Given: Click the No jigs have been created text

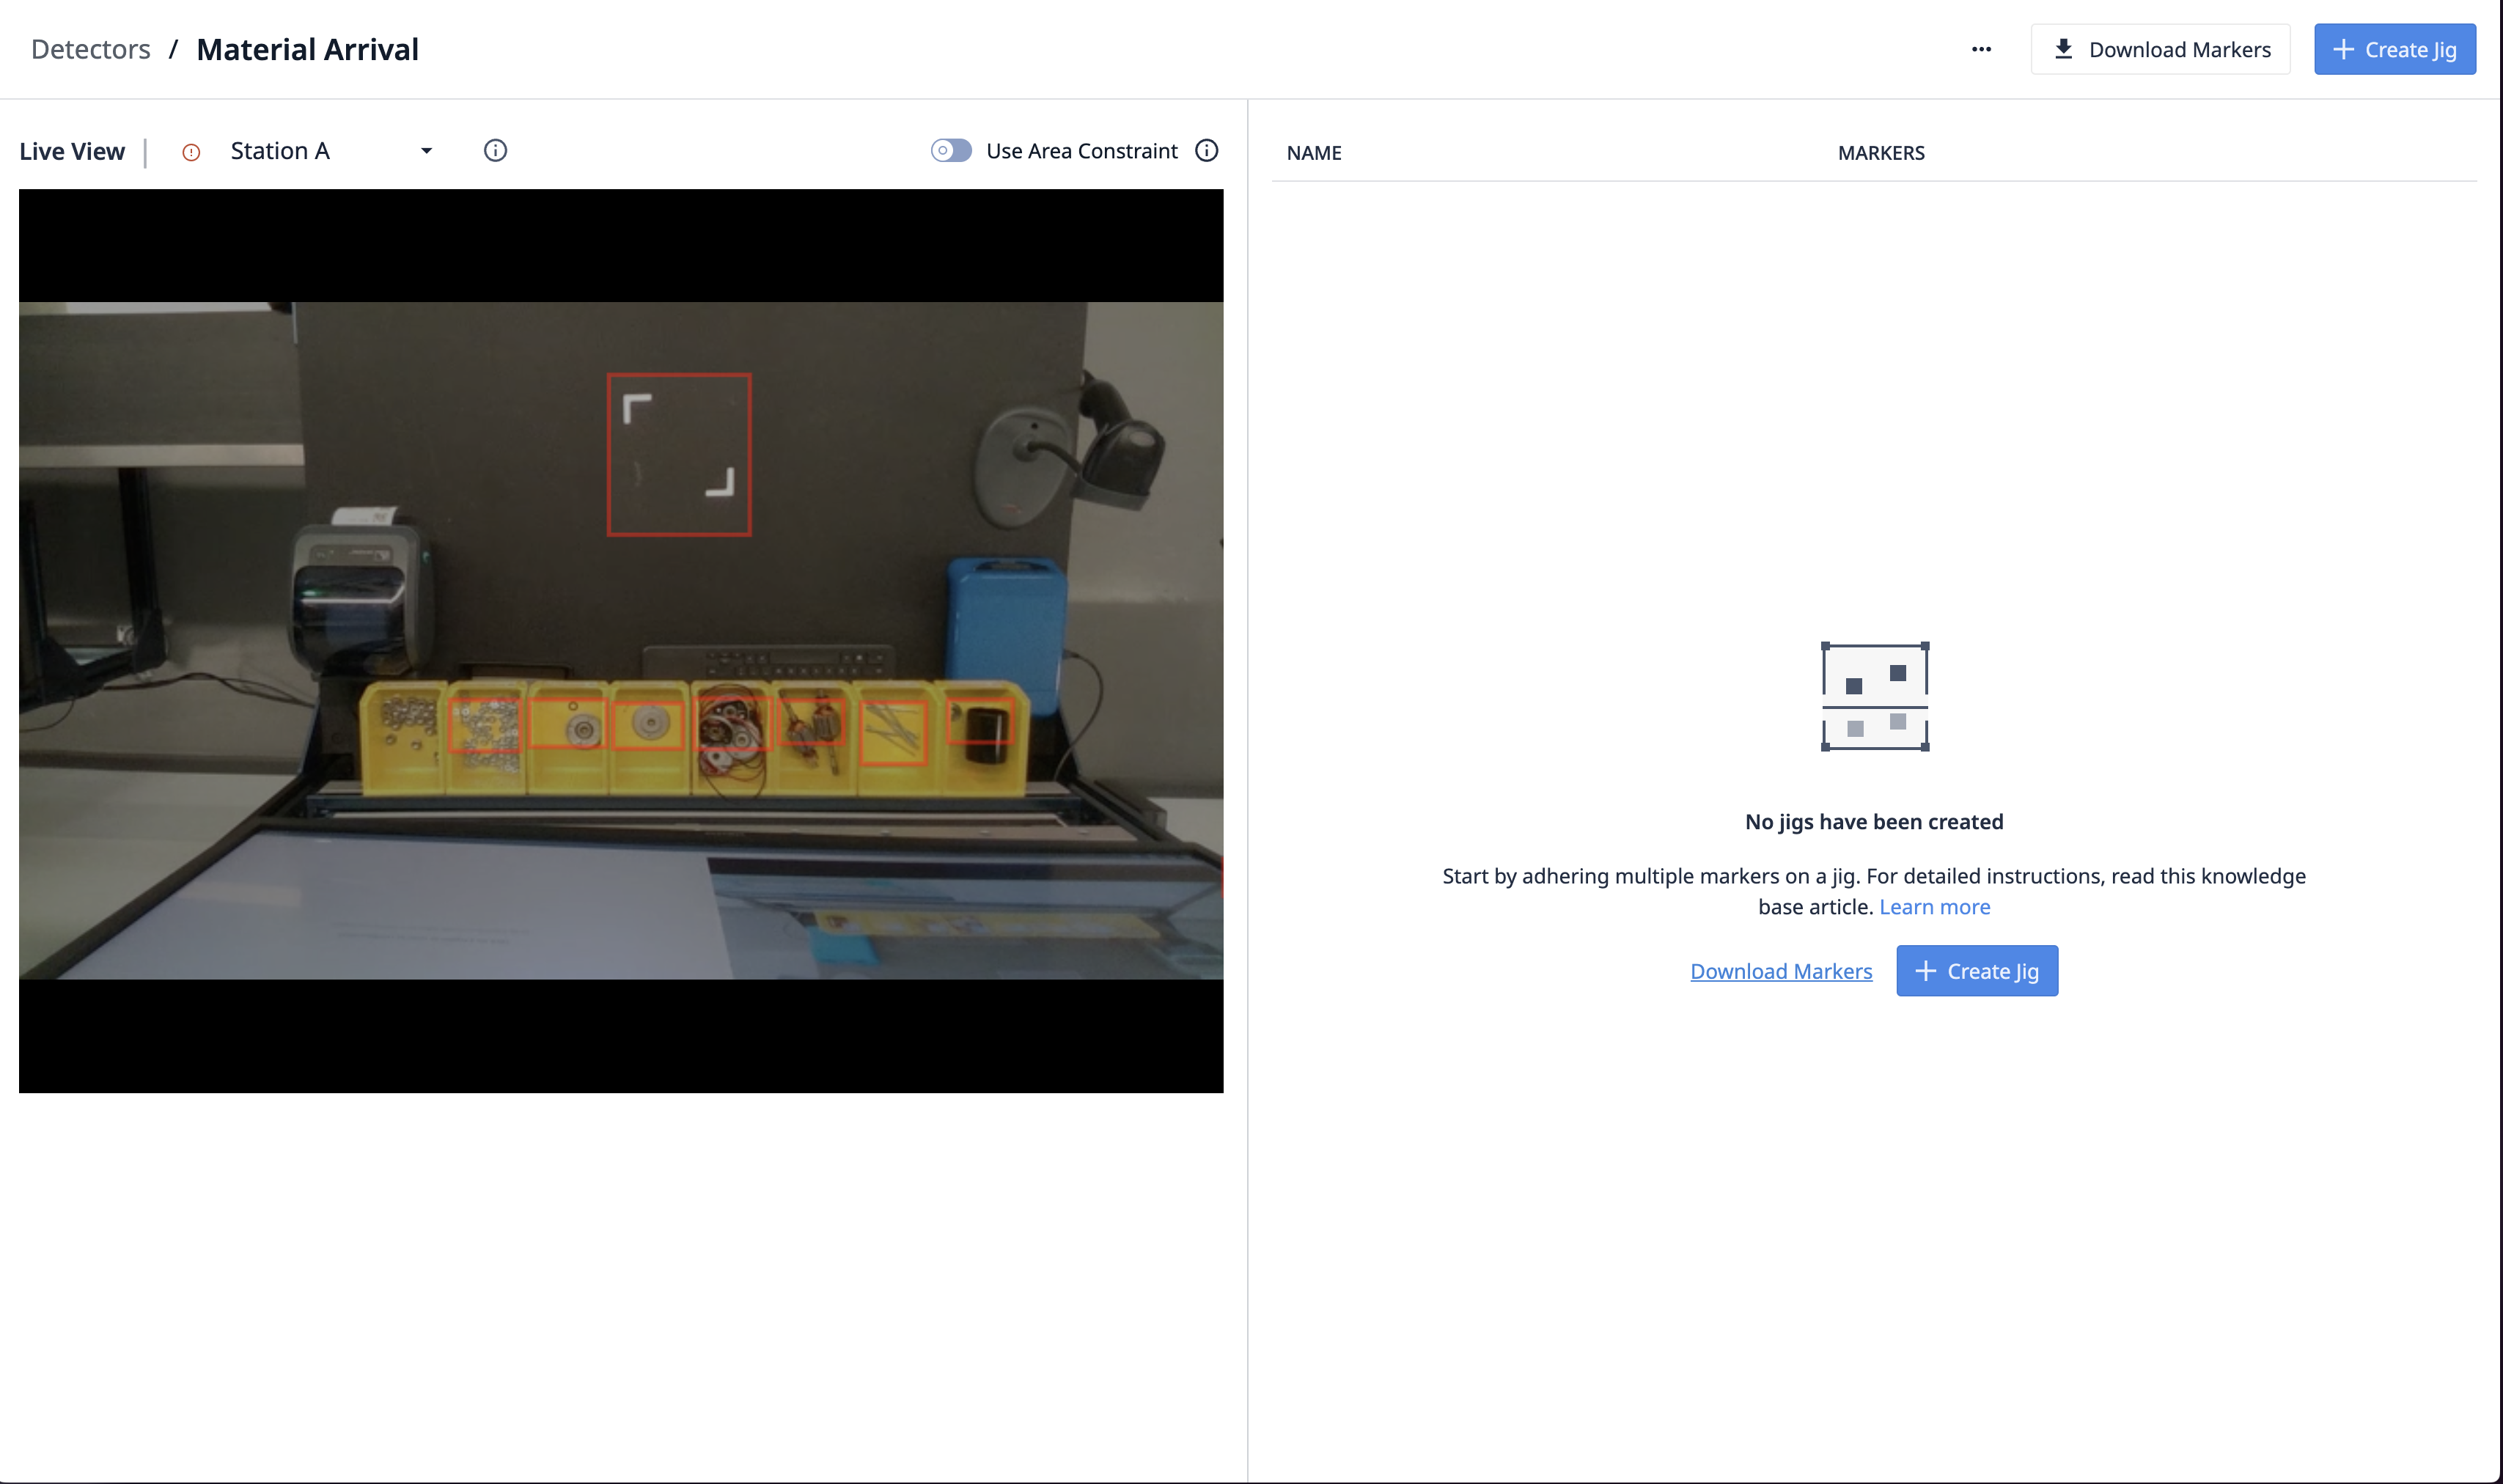Looking at the screenshot, I should click(1874, 822).
